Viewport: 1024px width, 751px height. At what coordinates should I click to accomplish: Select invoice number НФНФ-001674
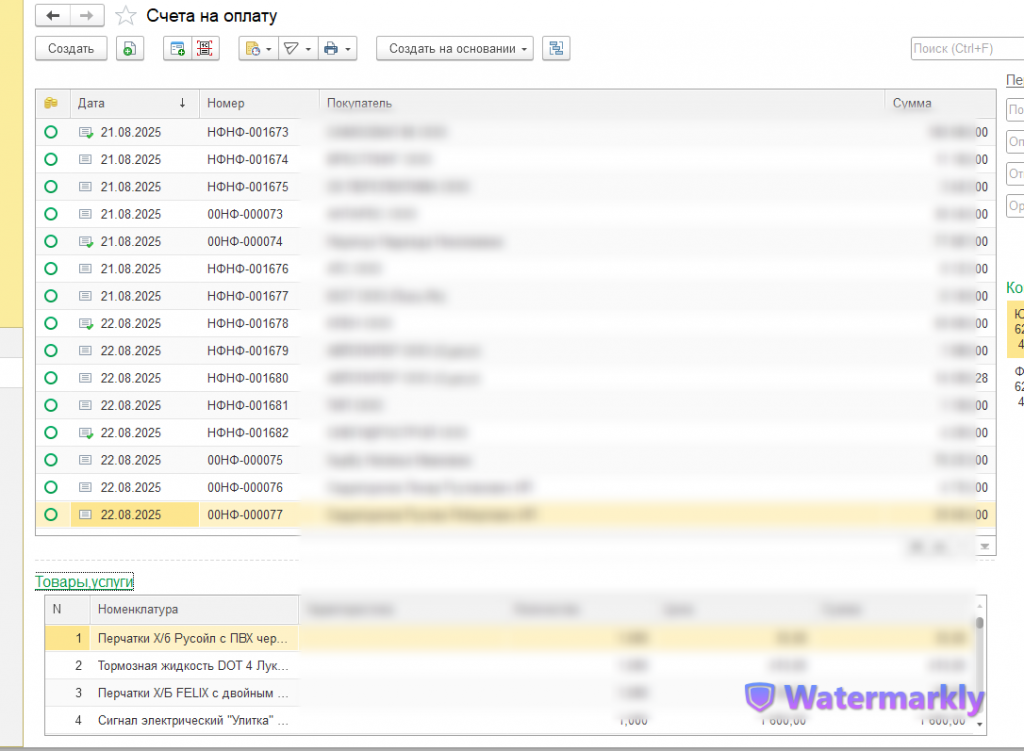(248, 160)
